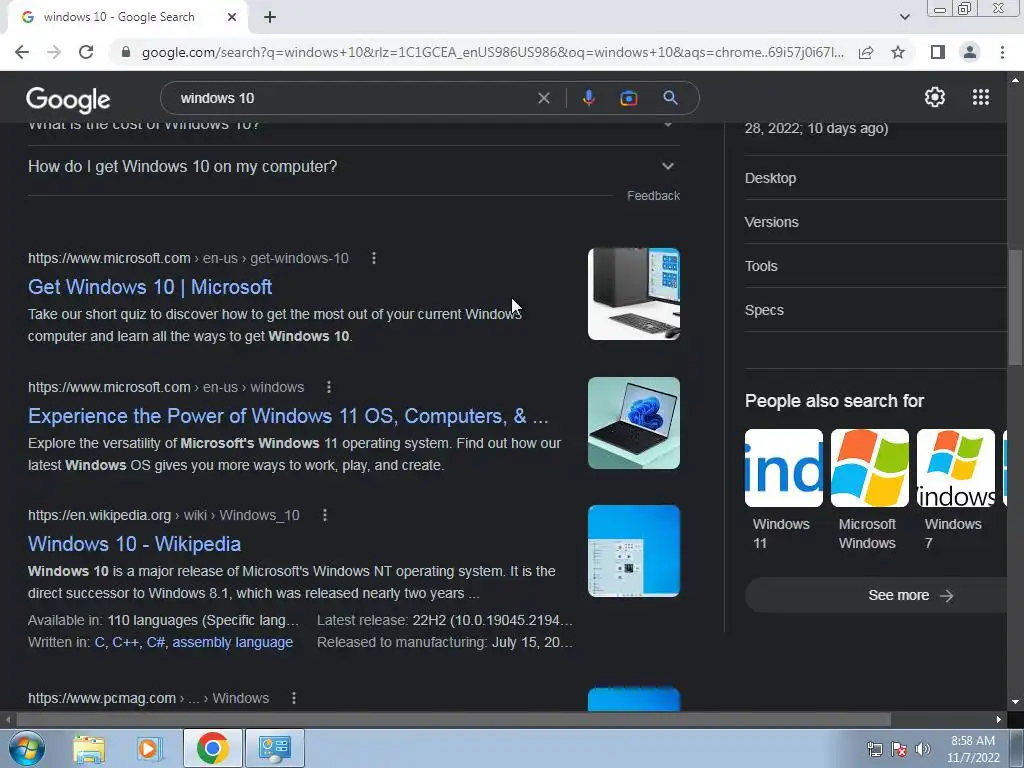Start a voice search with the microphone
The image size is (1024, 768).
[588, 99]
